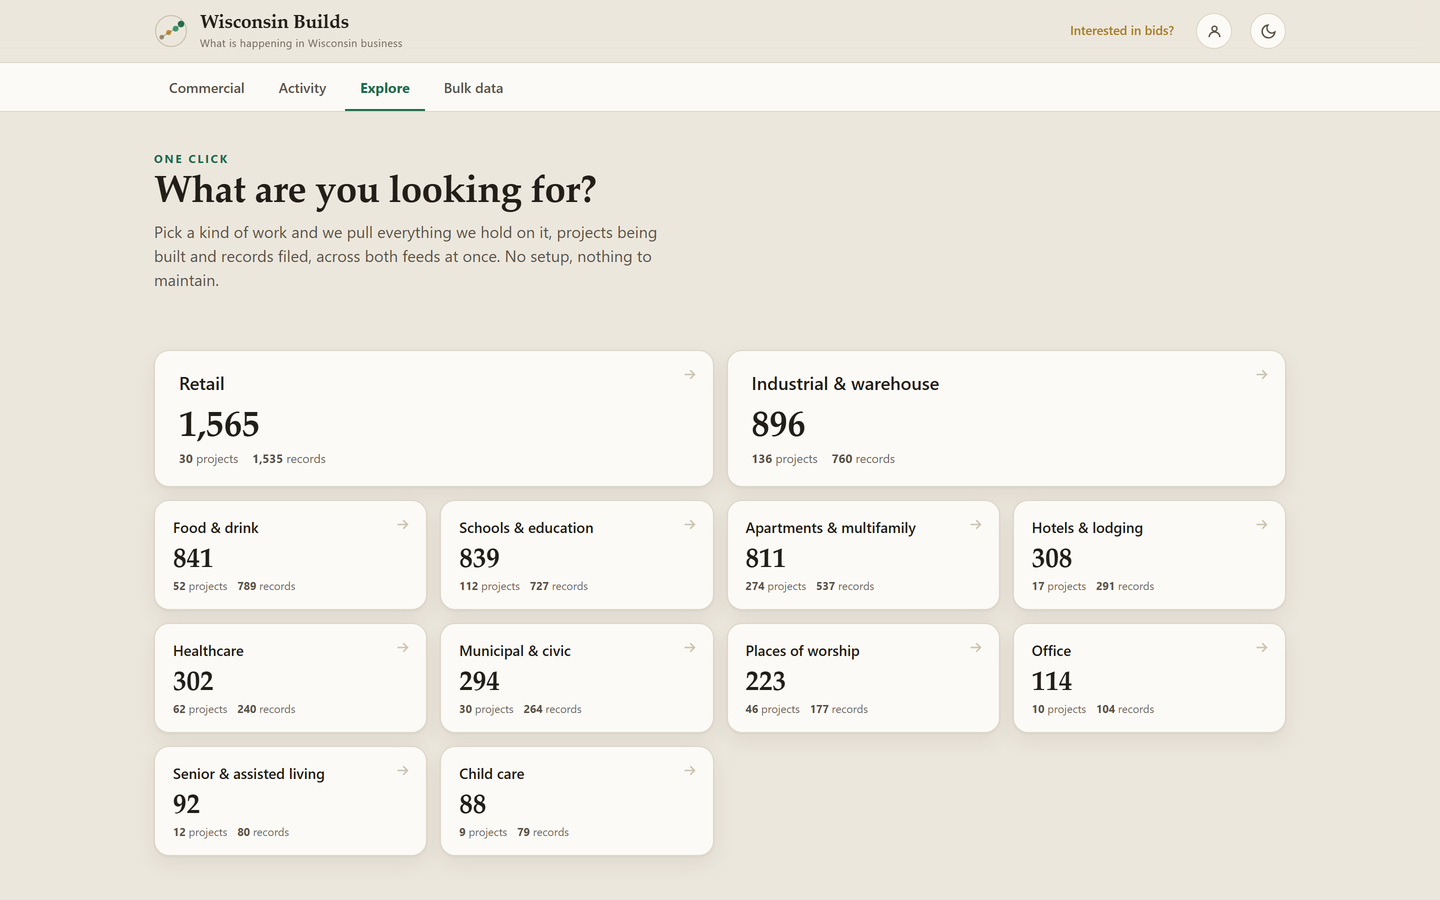Click the arrow on Apartments & multifamily card

(976, 524)
